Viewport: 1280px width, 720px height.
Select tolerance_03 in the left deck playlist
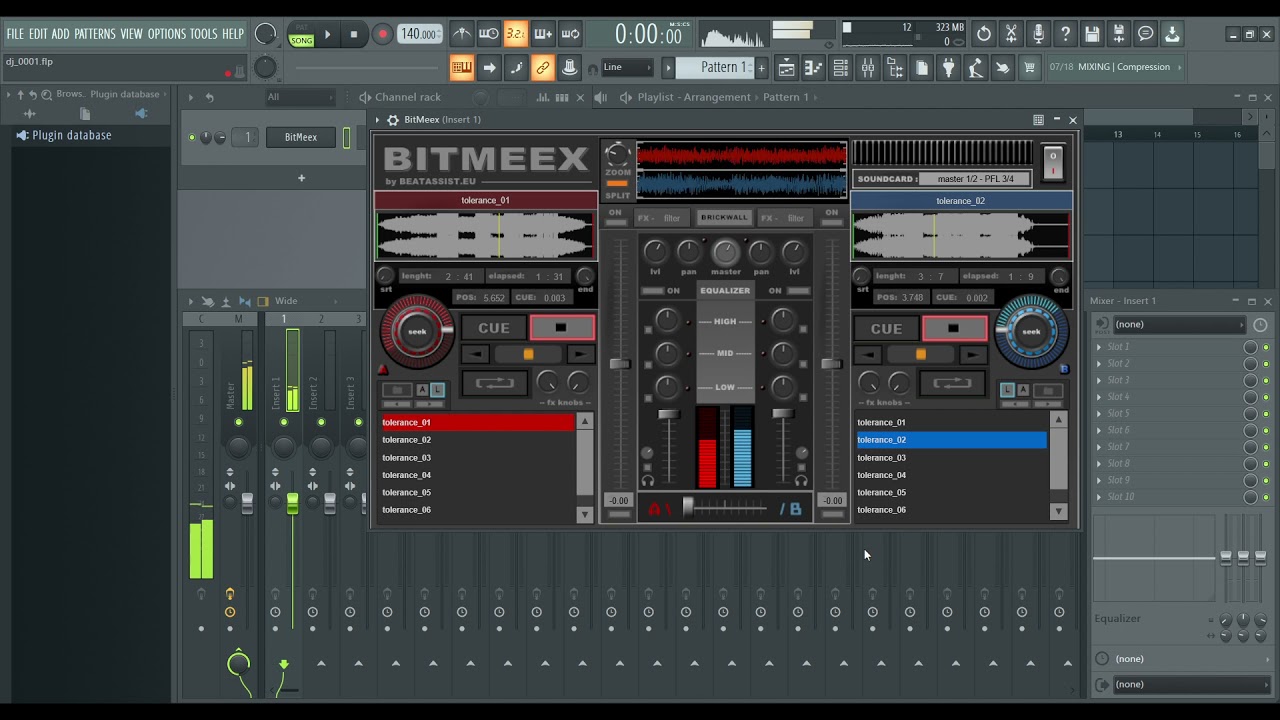pos(477,458)
